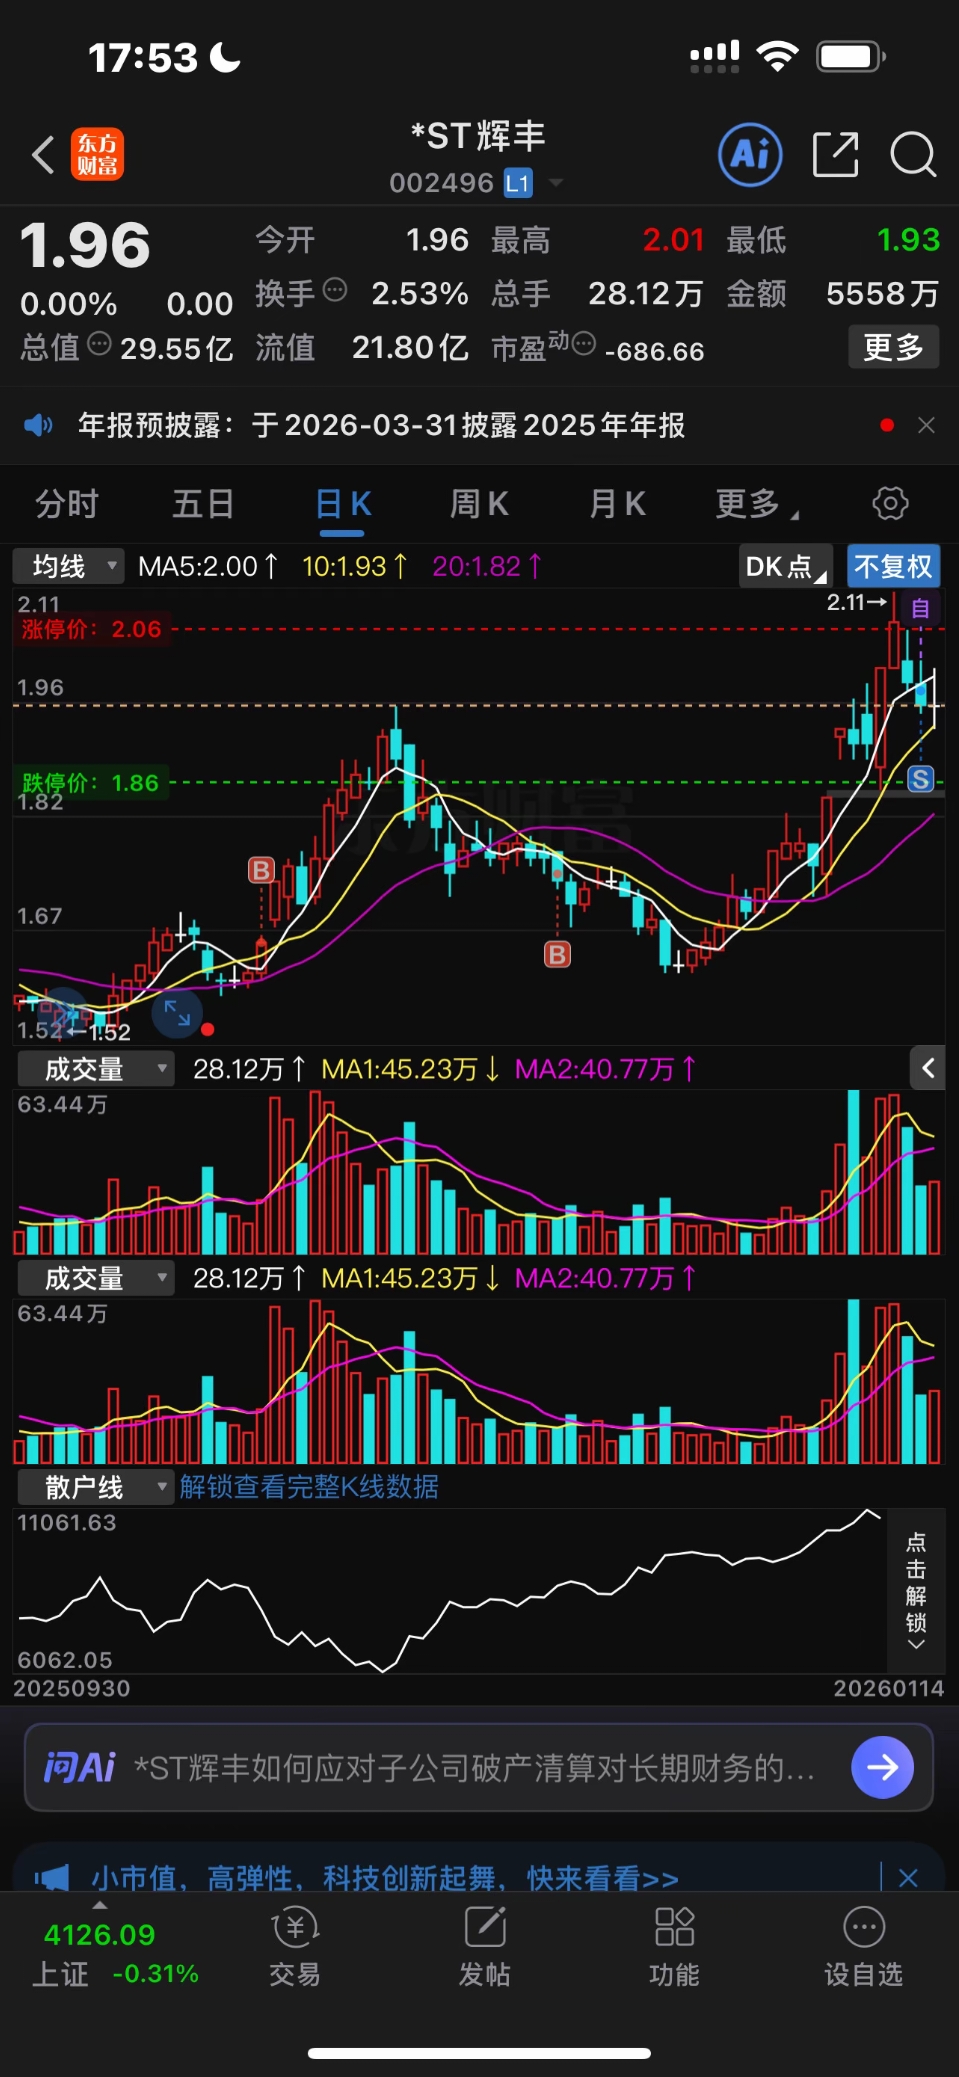959x2077 pixels.
Task: Switch to 周K chart tab
Action: [479, 504]
